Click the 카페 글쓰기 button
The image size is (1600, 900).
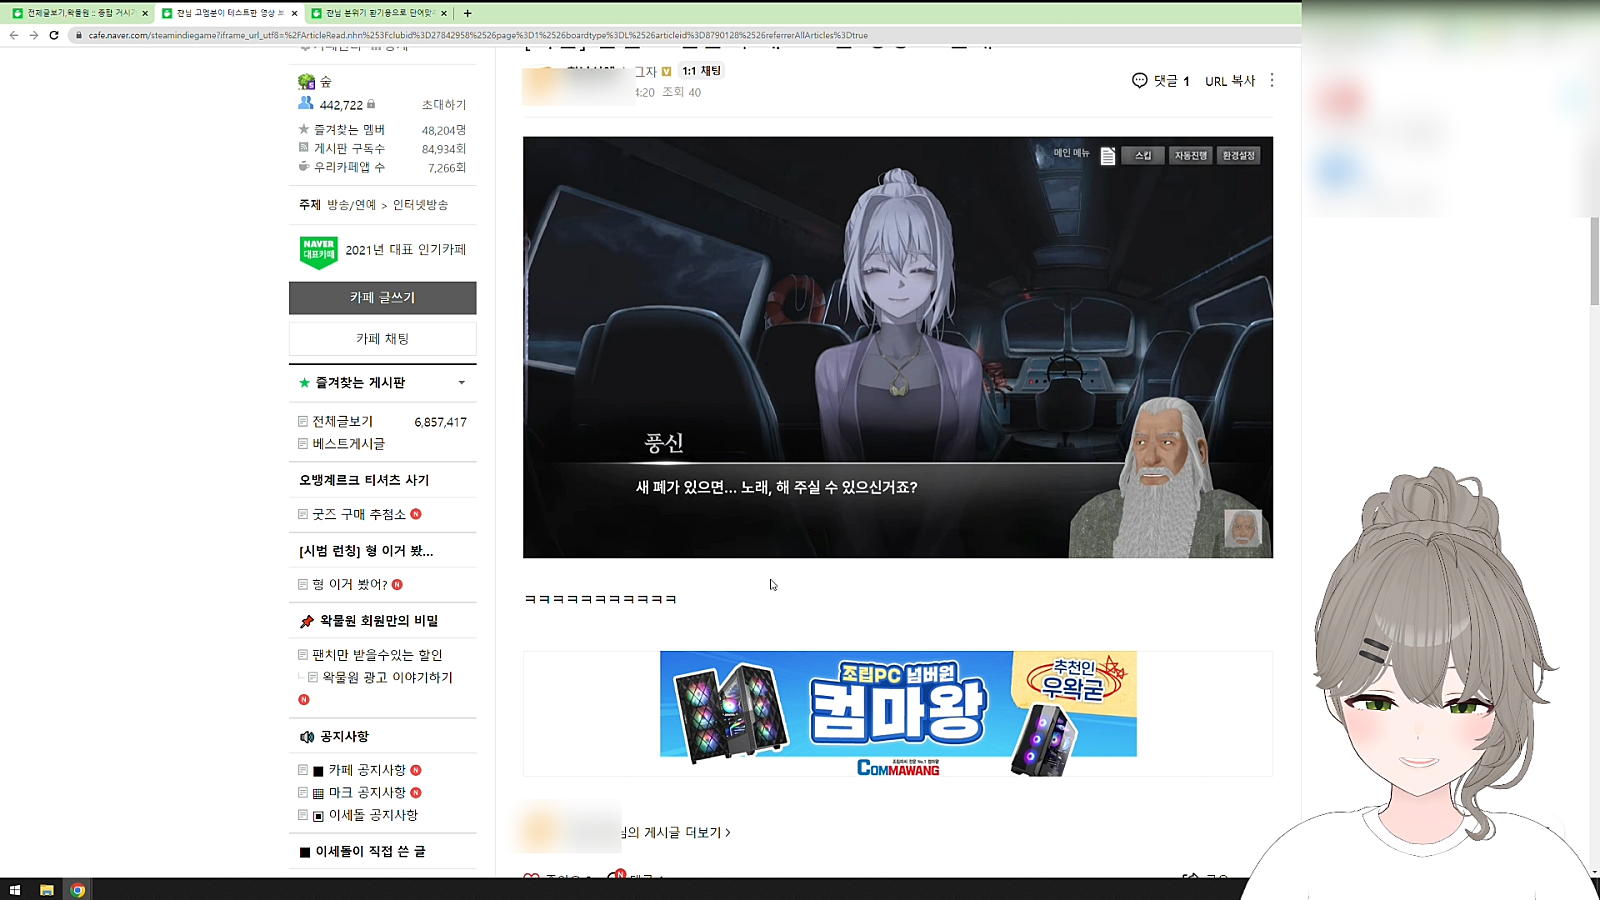(382, 298)
